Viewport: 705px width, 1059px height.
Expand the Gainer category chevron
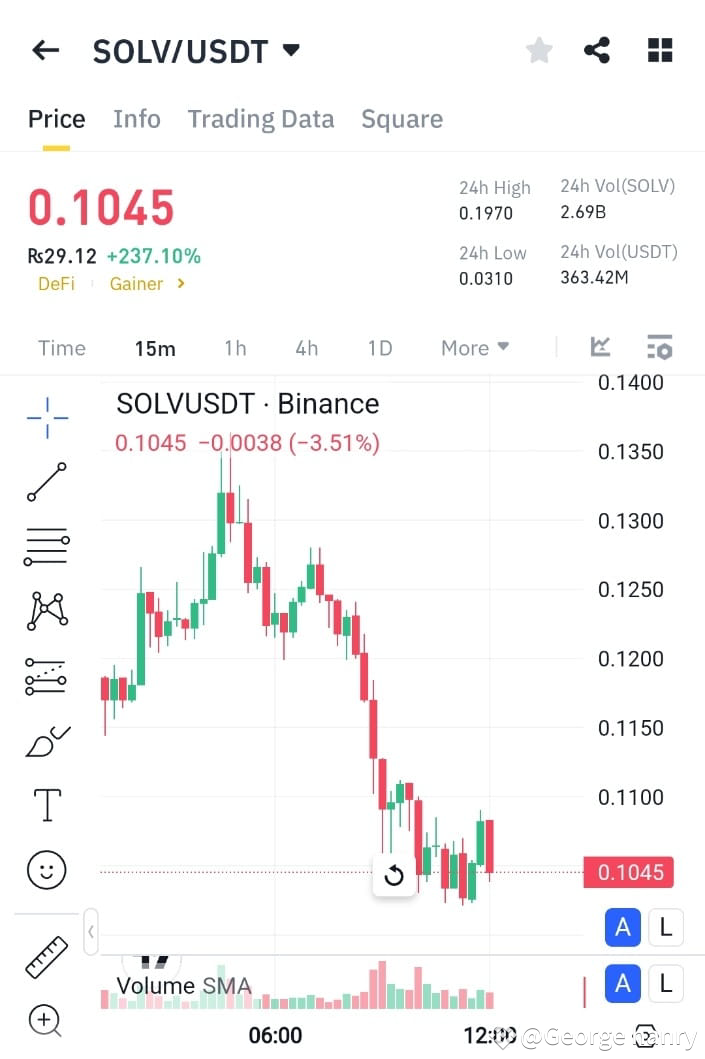coord(178,284)
